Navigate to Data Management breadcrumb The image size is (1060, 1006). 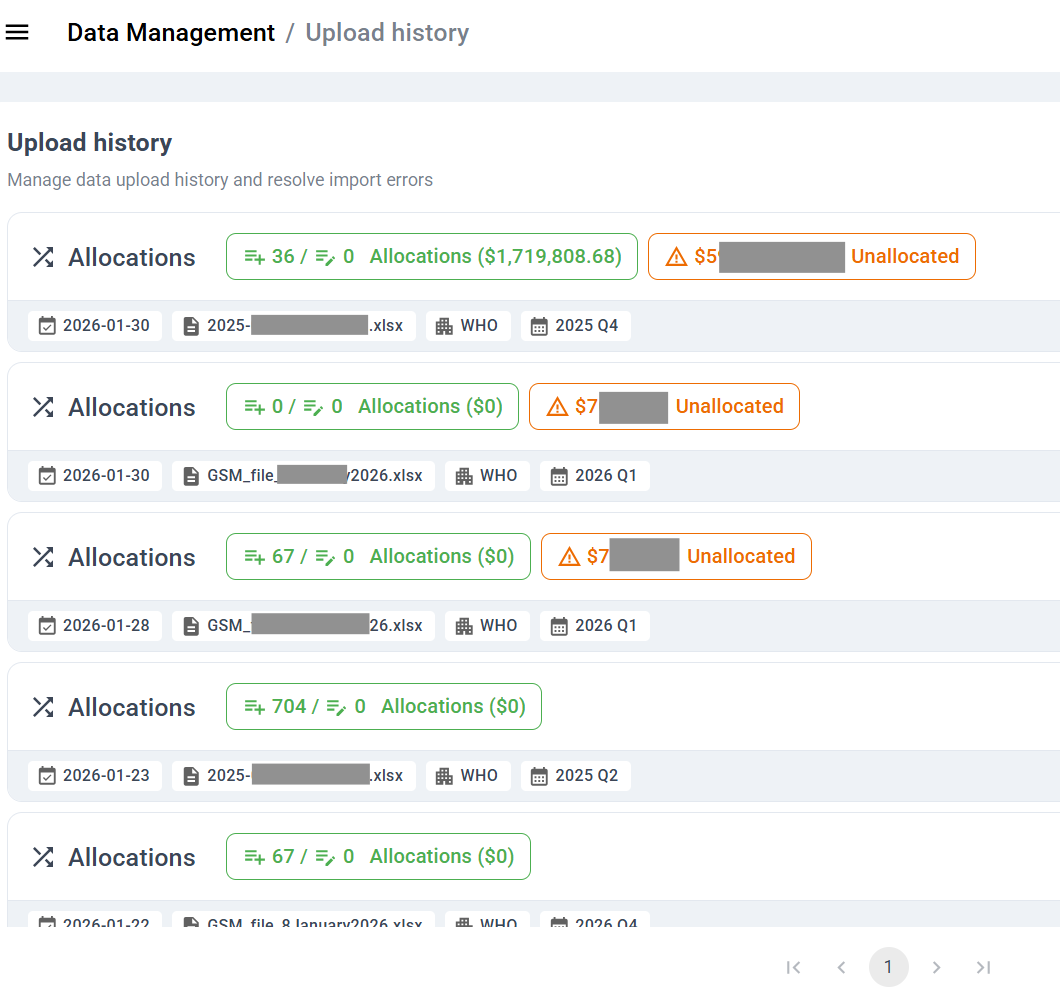coord(171,33)
